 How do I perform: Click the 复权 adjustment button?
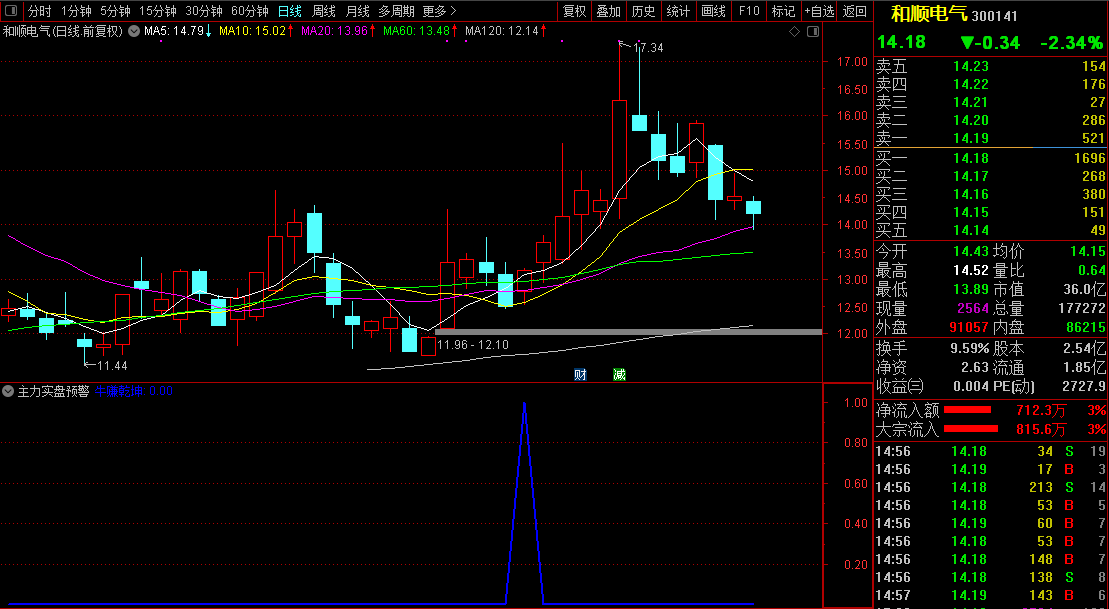pyautogui.click(x=575, y=11)
